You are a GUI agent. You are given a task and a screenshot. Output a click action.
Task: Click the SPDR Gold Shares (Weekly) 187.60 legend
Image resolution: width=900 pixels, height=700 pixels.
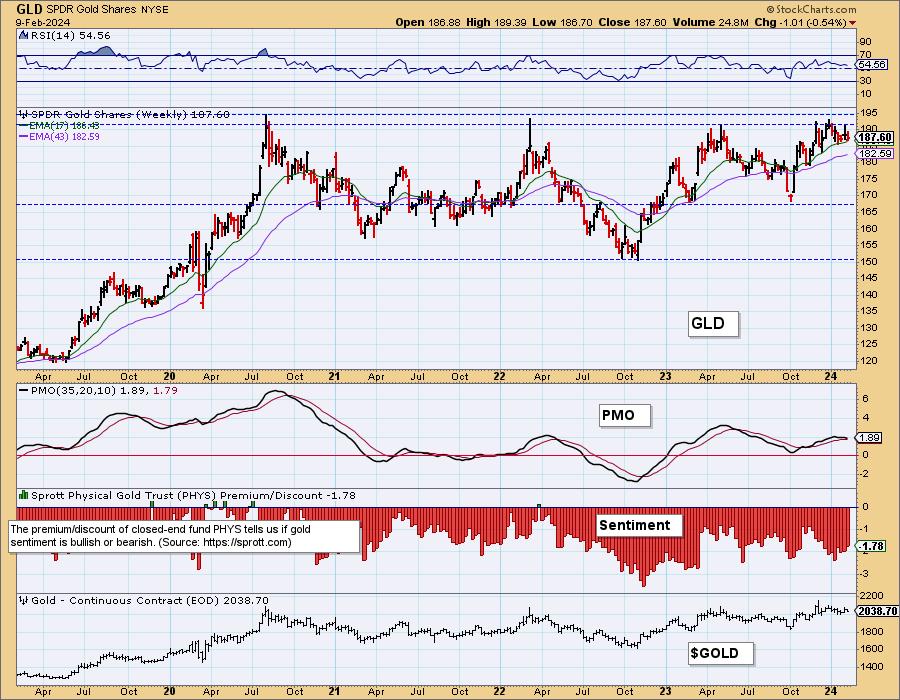(x=130, y=114)
